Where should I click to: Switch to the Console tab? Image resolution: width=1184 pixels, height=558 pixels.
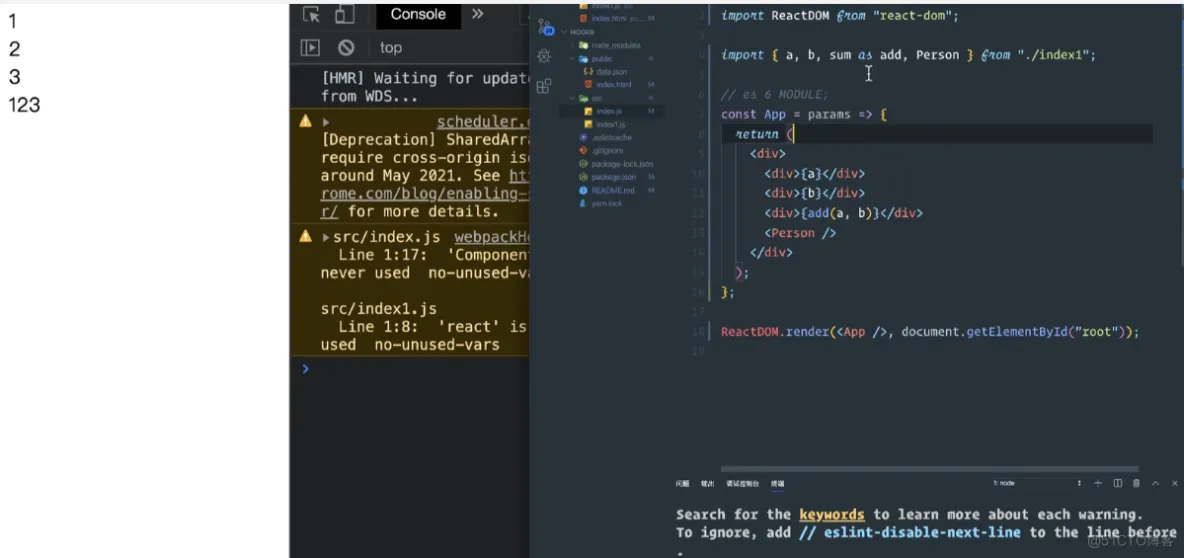[x=418, y=14]
